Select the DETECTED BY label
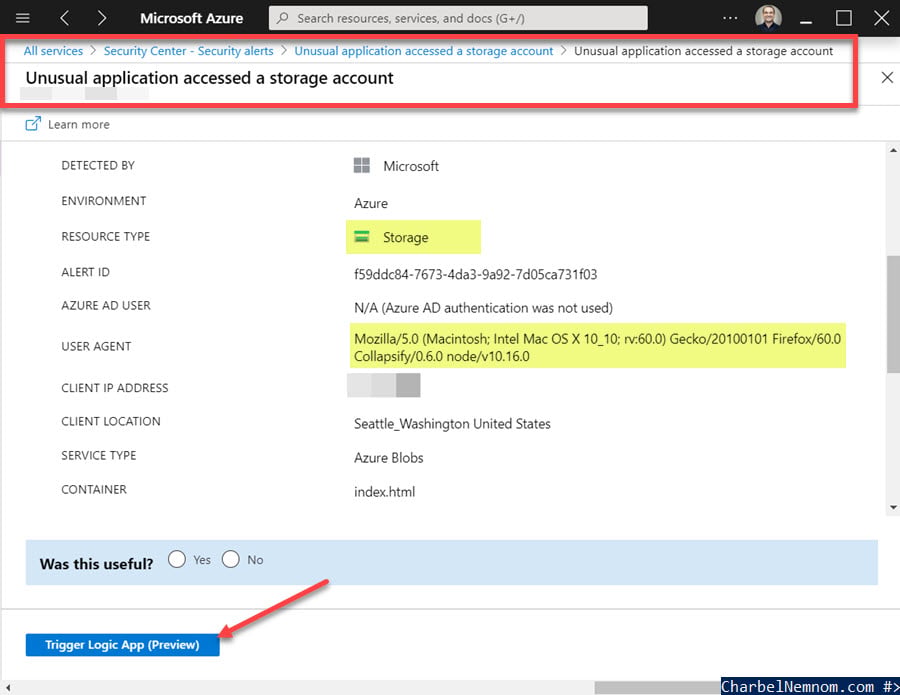Image resolution: width=900 pixels, height=695 pixels. coord(98,166)
